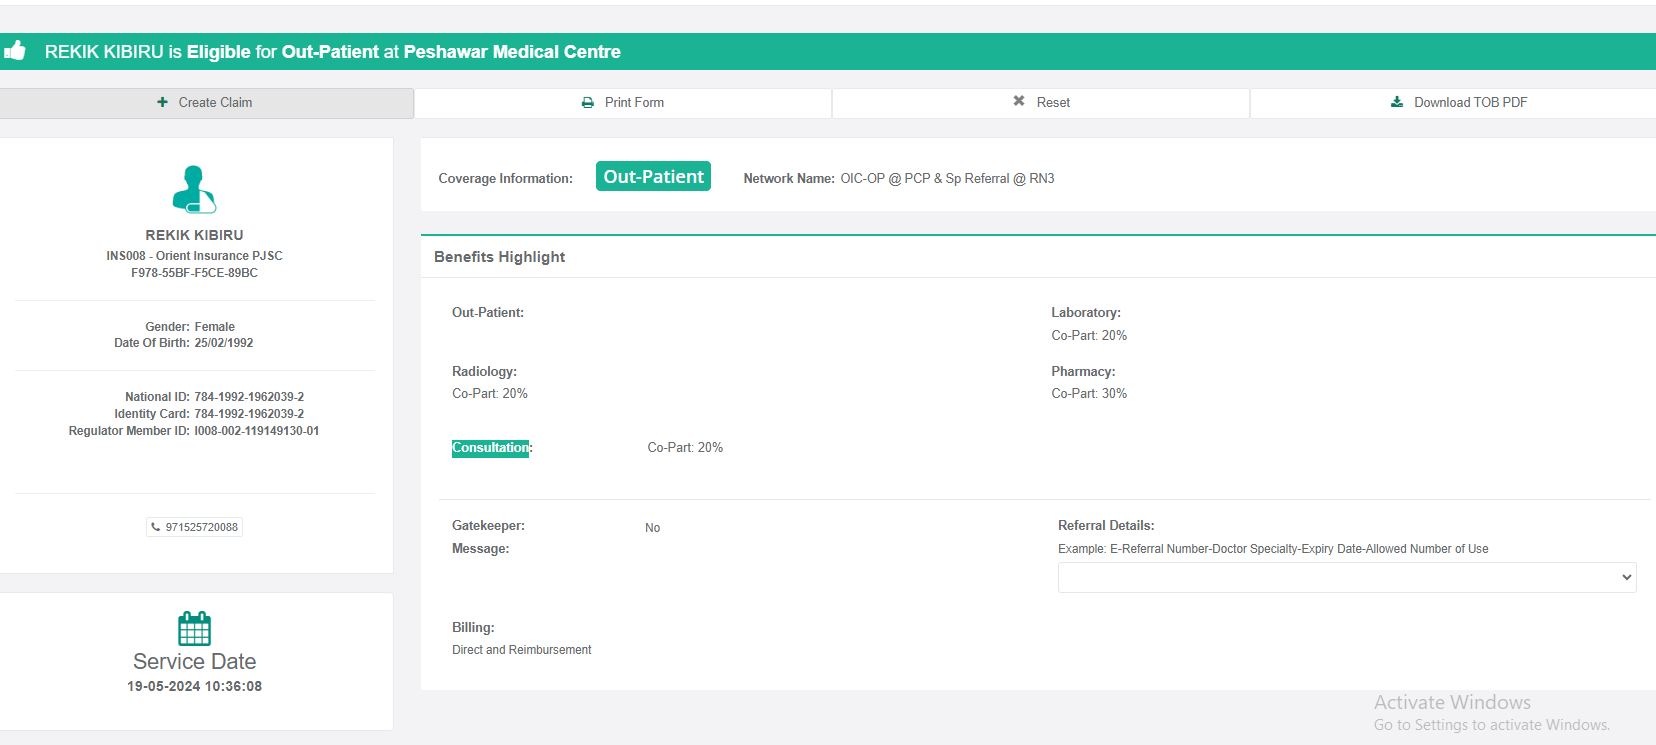
Task: Click the Benefits Highlight section header
Action: coord(500,257)
